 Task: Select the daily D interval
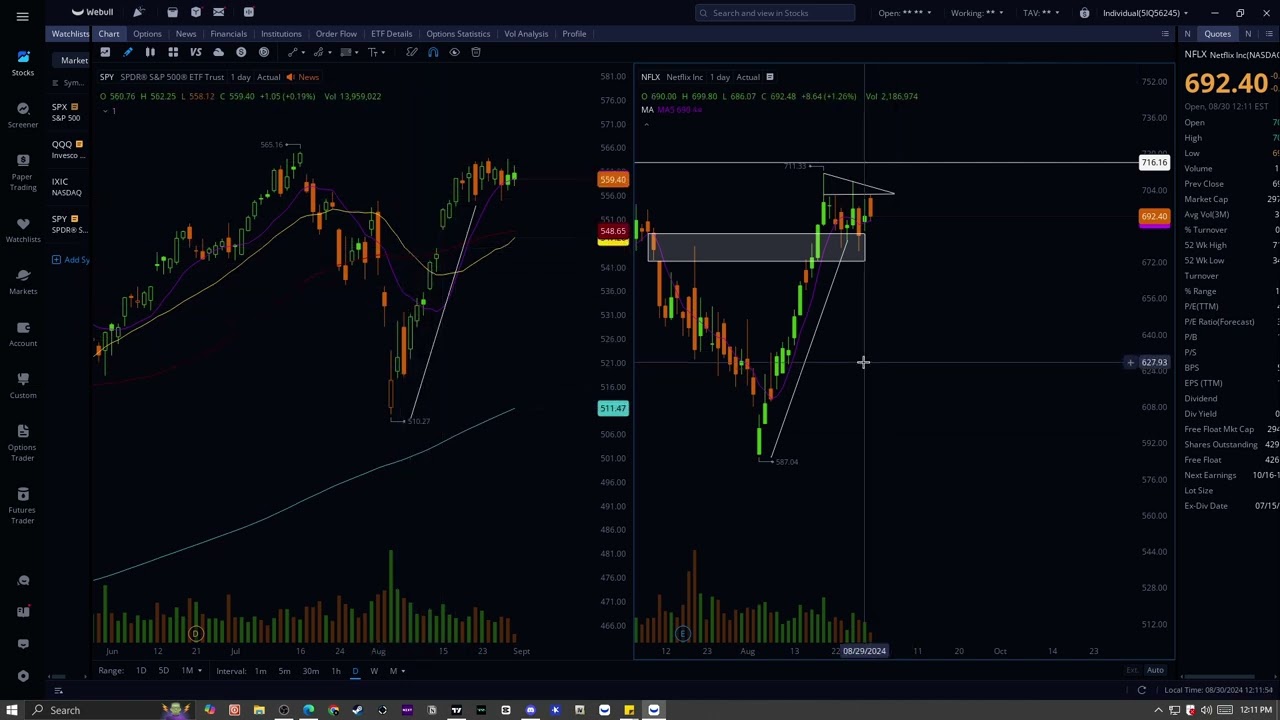pyautogui.click(x=355, y=671)
